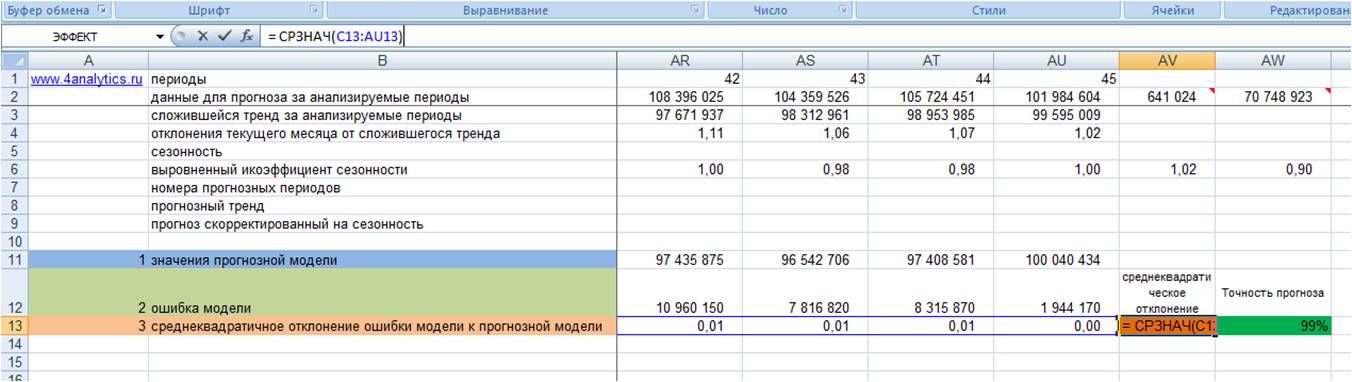Screen dimensions: 1352x382
Task: Select column A header
Action: [88, 61]
